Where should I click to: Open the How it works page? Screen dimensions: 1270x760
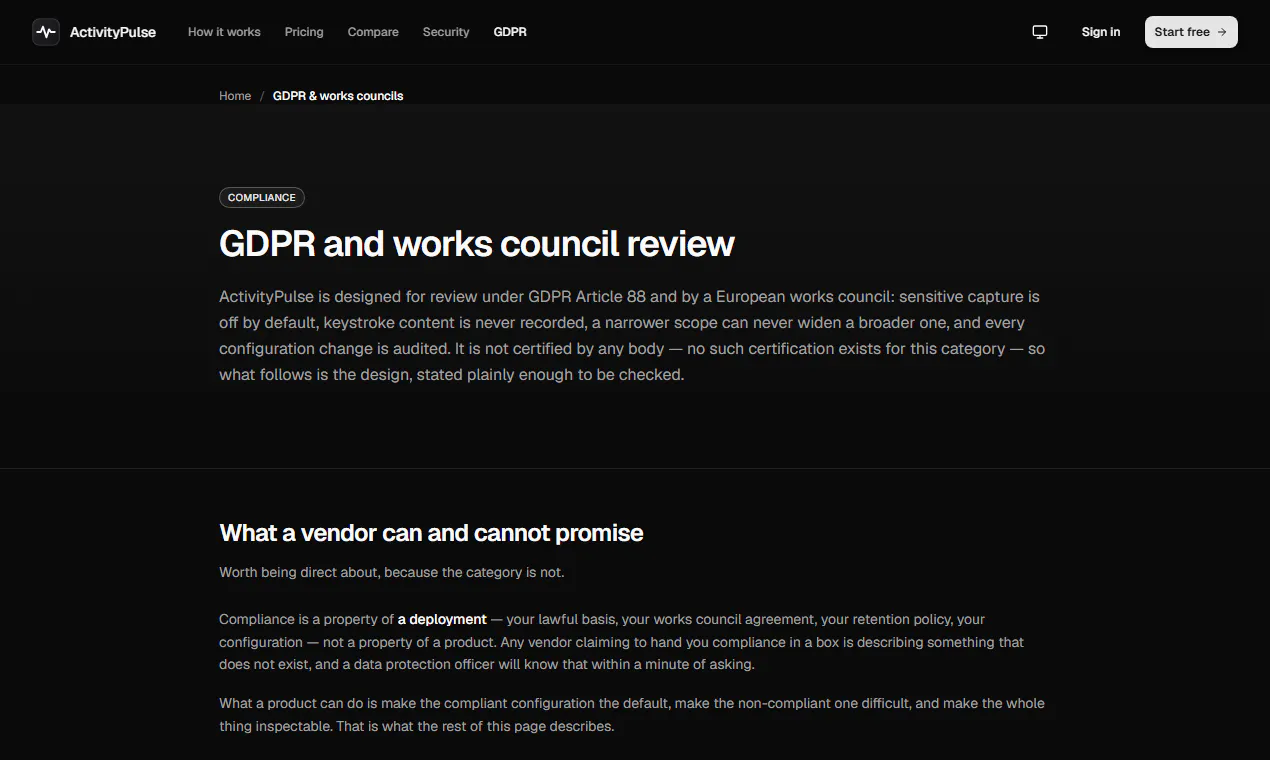click(x=224, y=32)
